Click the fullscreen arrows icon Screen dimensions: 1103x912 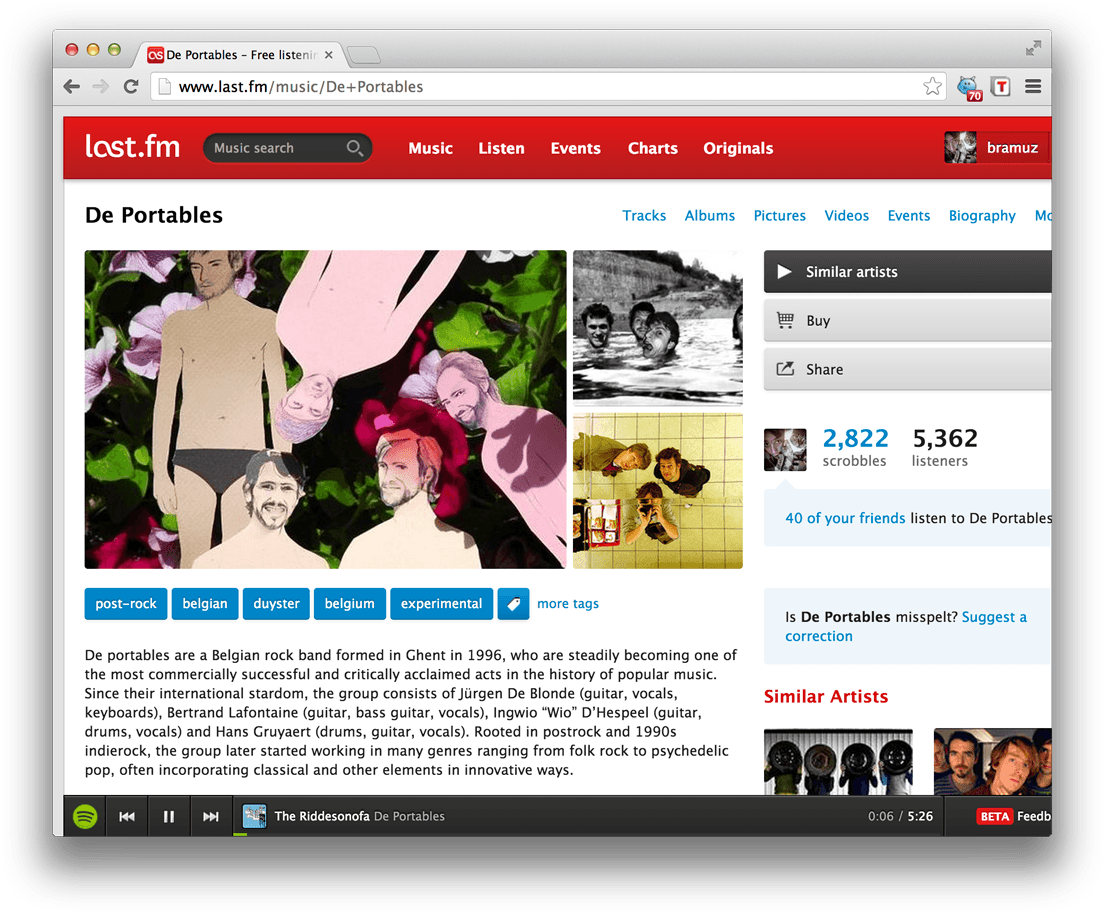[x=1033, y=48]
